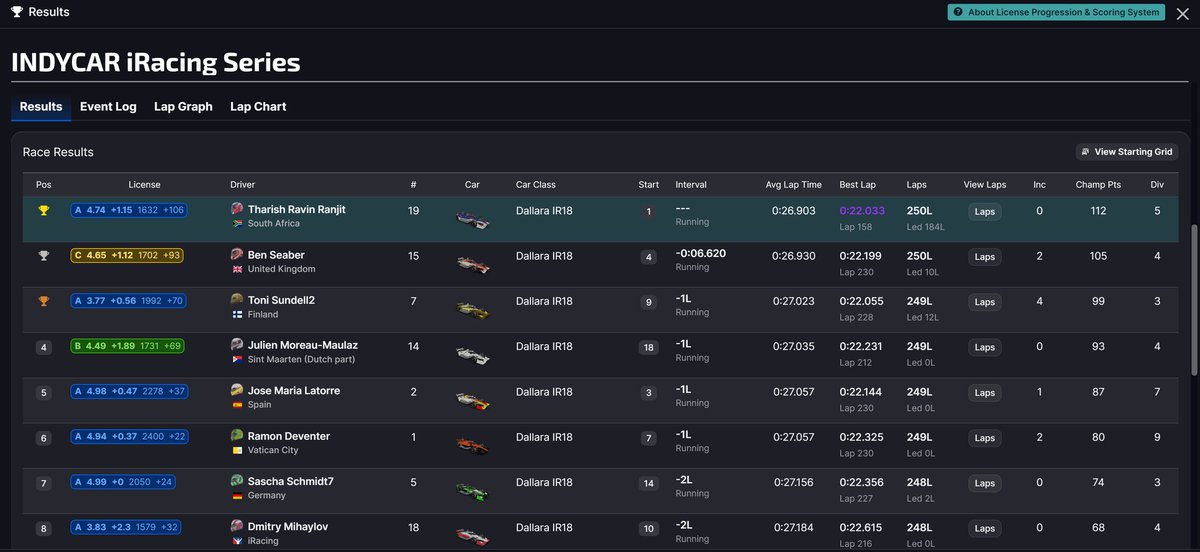Click the gold trophy in Tharish's row
Image resolution: width=1200 pixels, height=552 pixels.
coord(43,211)
